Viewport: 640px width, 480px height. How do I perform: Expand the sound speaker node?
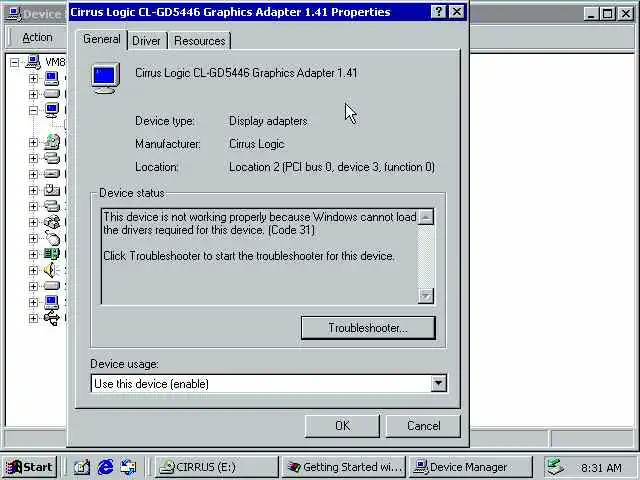tap(33, 270)
